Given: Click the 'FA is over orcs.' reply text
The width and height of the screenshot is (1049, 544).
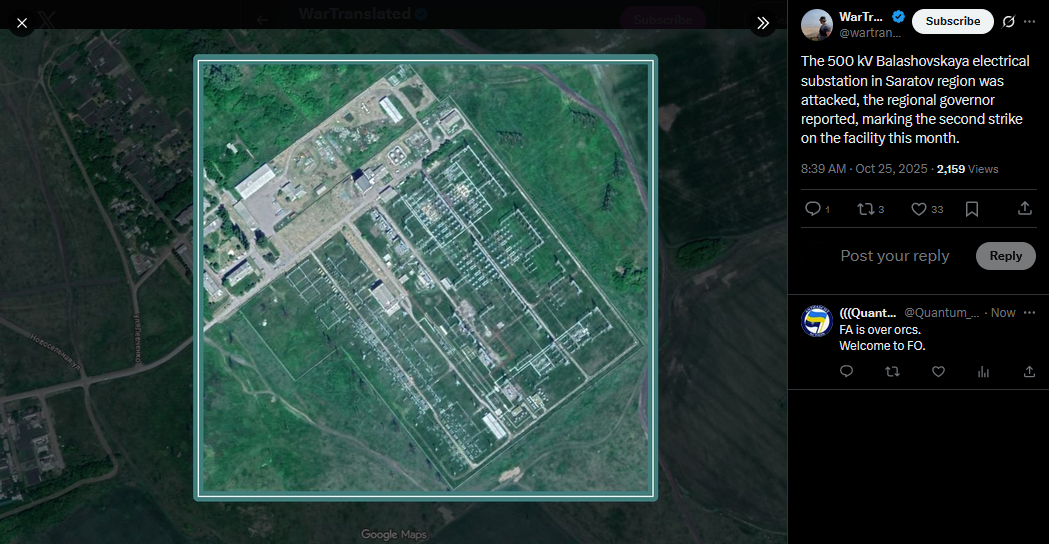Looking at the screenshot, I should click(880, 330).
